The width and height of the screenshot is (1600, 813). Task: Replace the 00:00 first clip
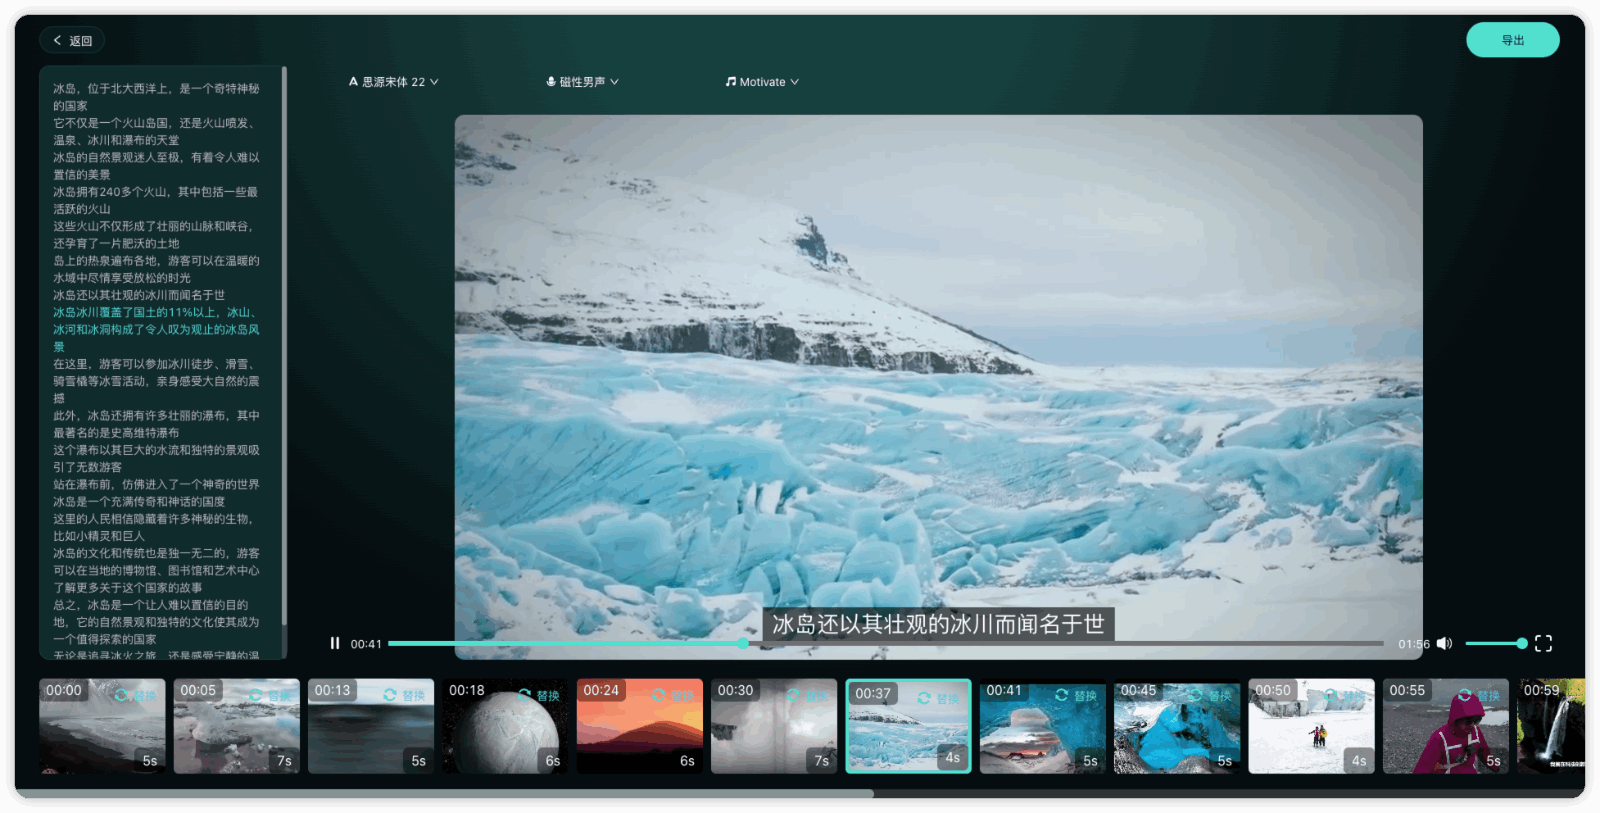[136, 695]
